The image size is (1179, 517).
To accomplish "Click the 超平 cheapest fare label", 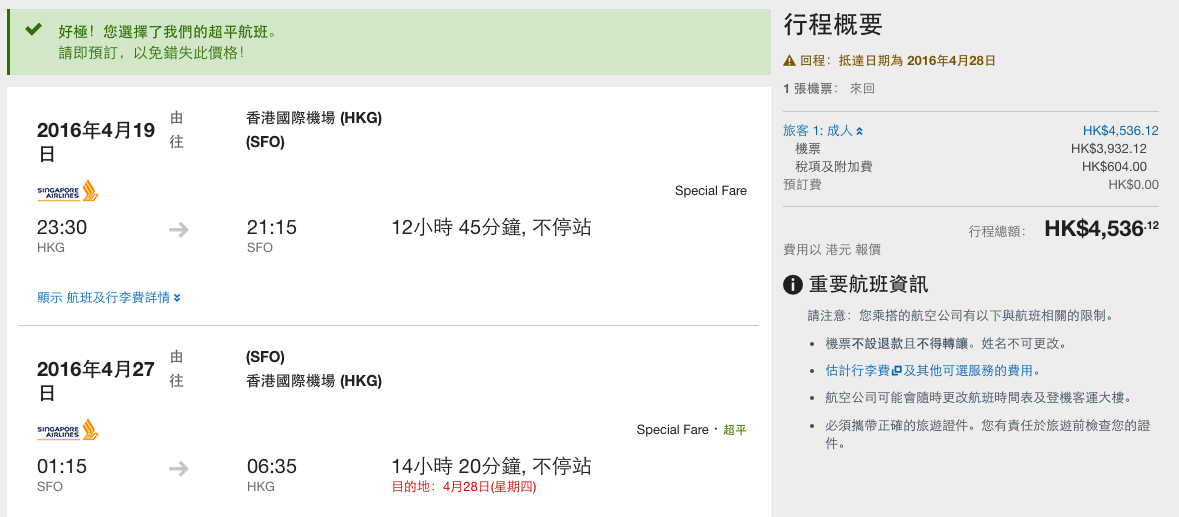I will (x=735, y=430).
